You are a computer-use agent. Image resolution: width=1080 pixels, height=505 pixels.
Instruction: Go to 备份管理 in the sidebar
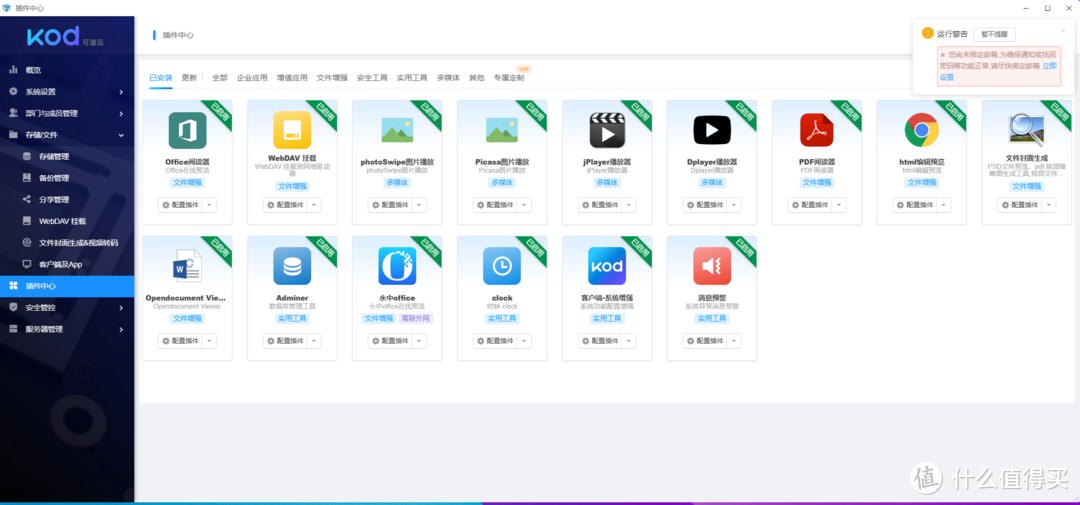68,178
